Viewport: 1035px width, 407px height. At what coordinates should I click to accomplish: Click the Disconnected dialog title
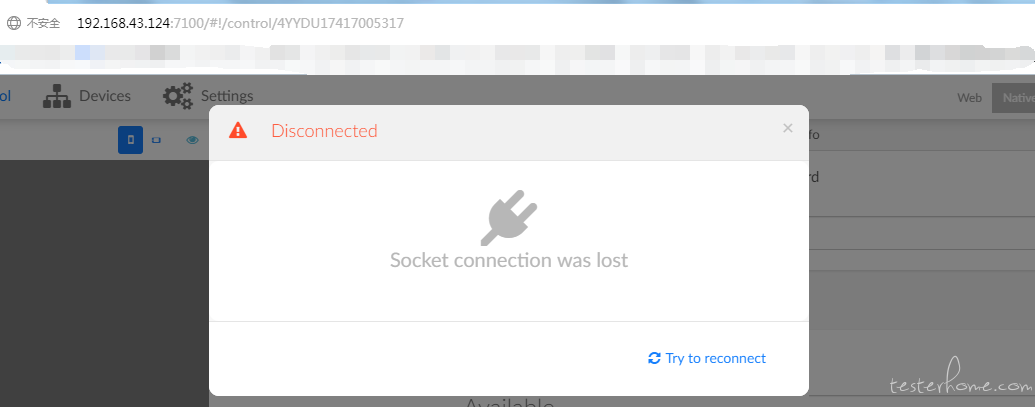click(x=324, y=131)
